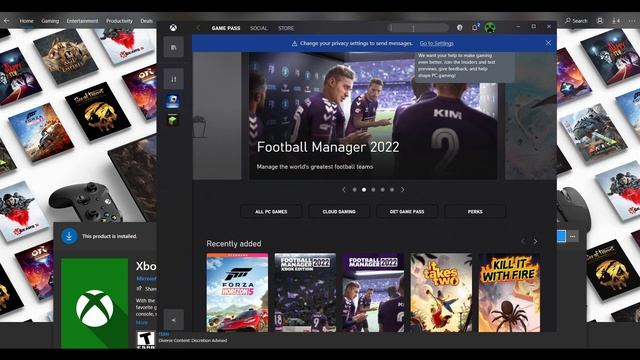Click the blue download icon near installed message
The image size is (640, 360).
pyautogui.click(x=69, y=236)
